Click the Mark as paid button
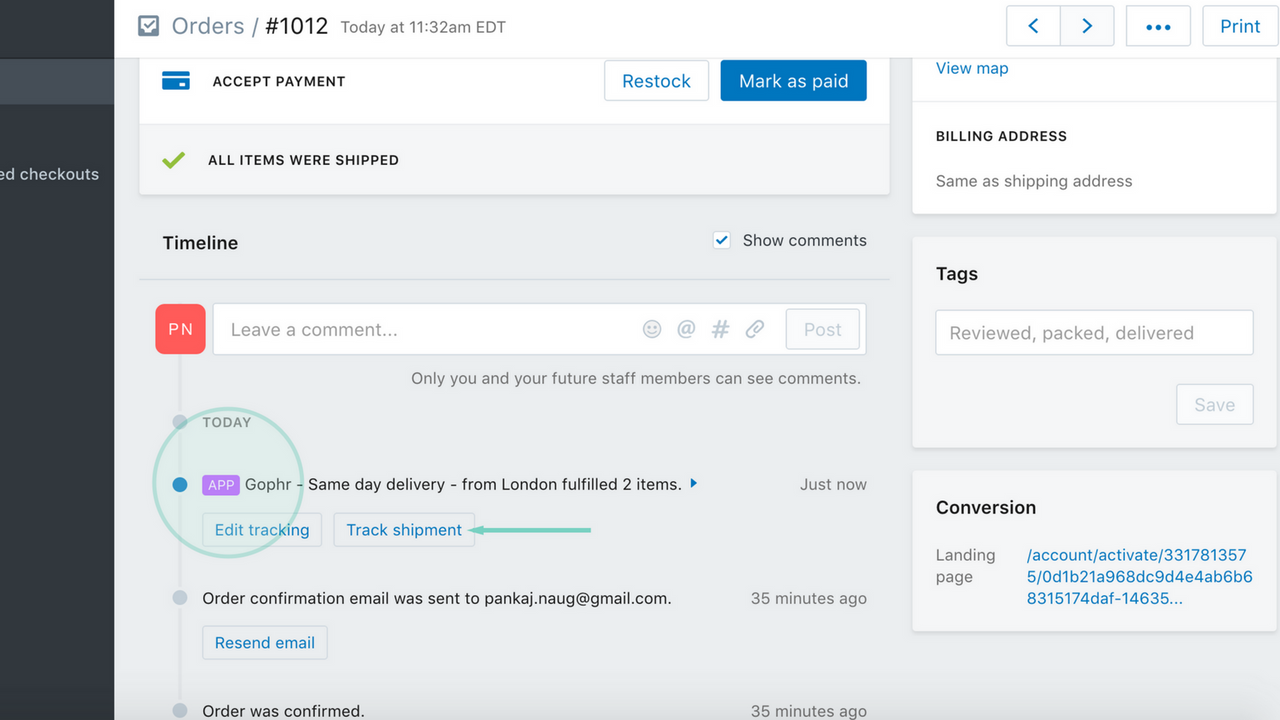1280x720 pixels. tap(793, 80)
